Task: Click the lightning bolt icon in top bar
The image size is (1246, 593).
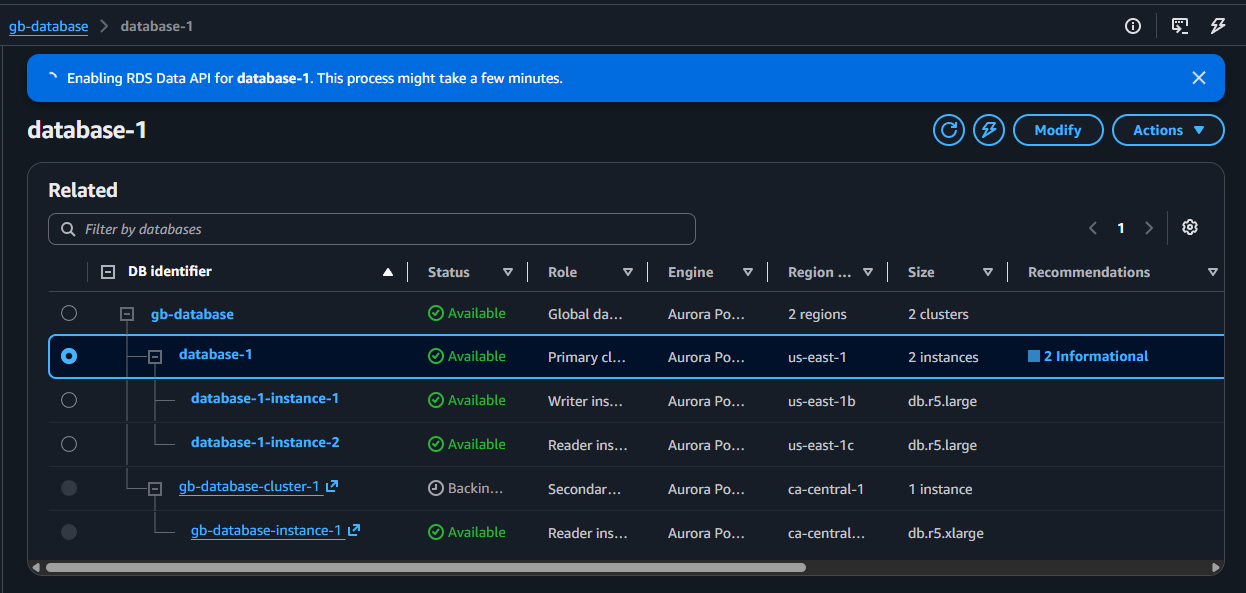Action: pyautogui.click(x=1217, y=26)
